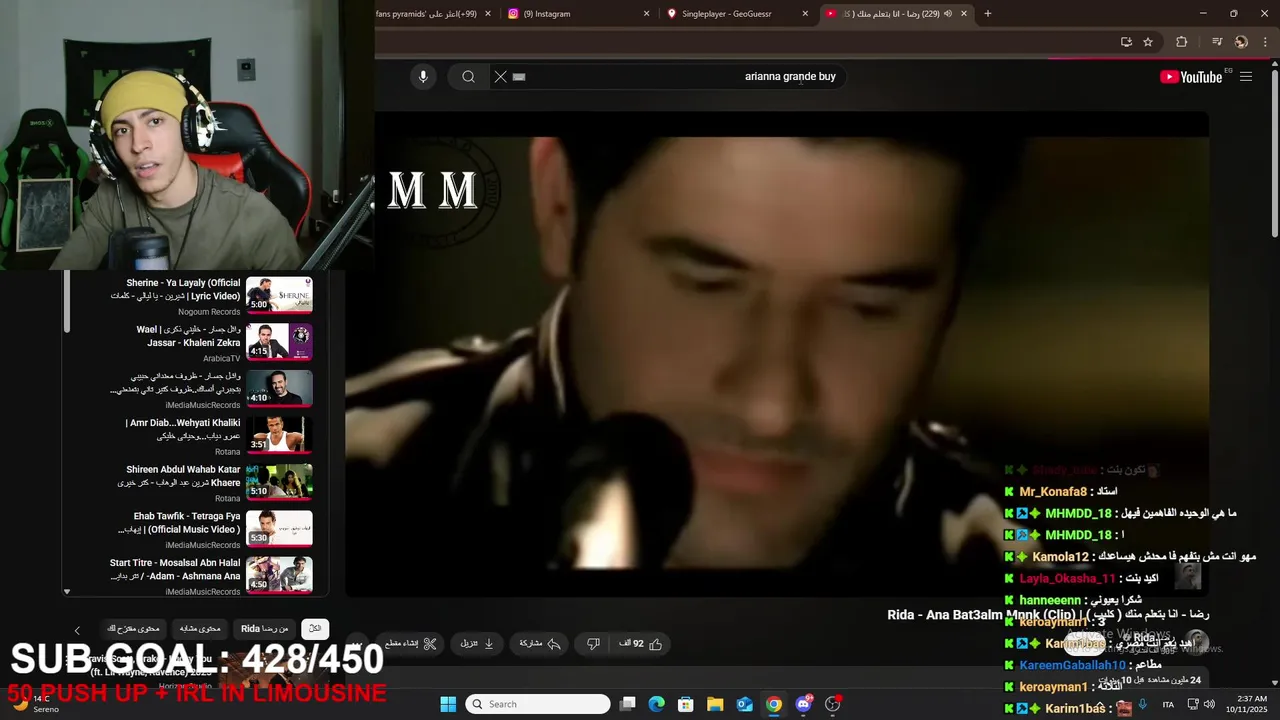Image resolution: width=1280 pixels, height=720 pixels.
Task: Open Outlook from taskbar
Action: (x=744, y=704)
